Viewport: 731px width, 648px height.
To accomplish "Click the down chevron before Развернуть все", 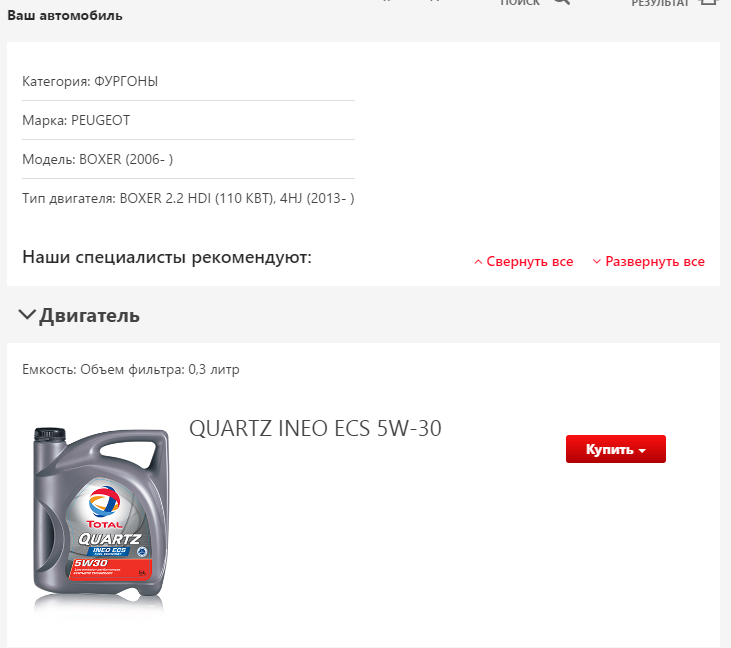I will [596, 262].
